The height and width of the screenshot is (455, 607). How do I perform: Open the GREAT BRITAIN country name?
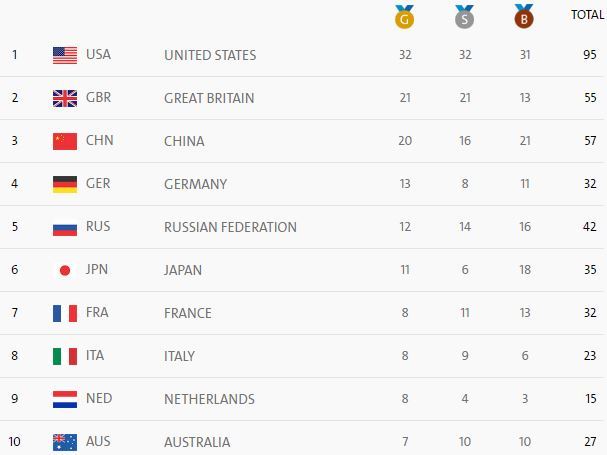pyautogui.click(x=209, y=98)
